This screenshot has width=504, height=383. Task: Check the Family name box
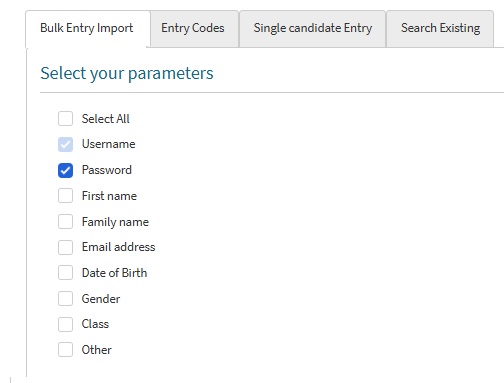[65, 222]
